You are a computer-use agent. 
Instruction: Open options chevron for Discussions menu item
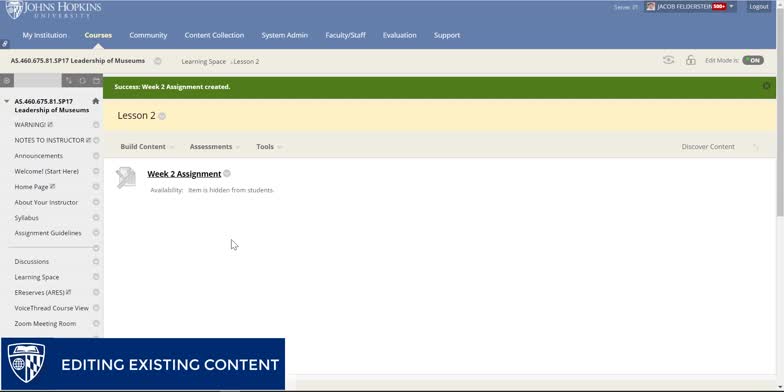[x=96, y=262]
